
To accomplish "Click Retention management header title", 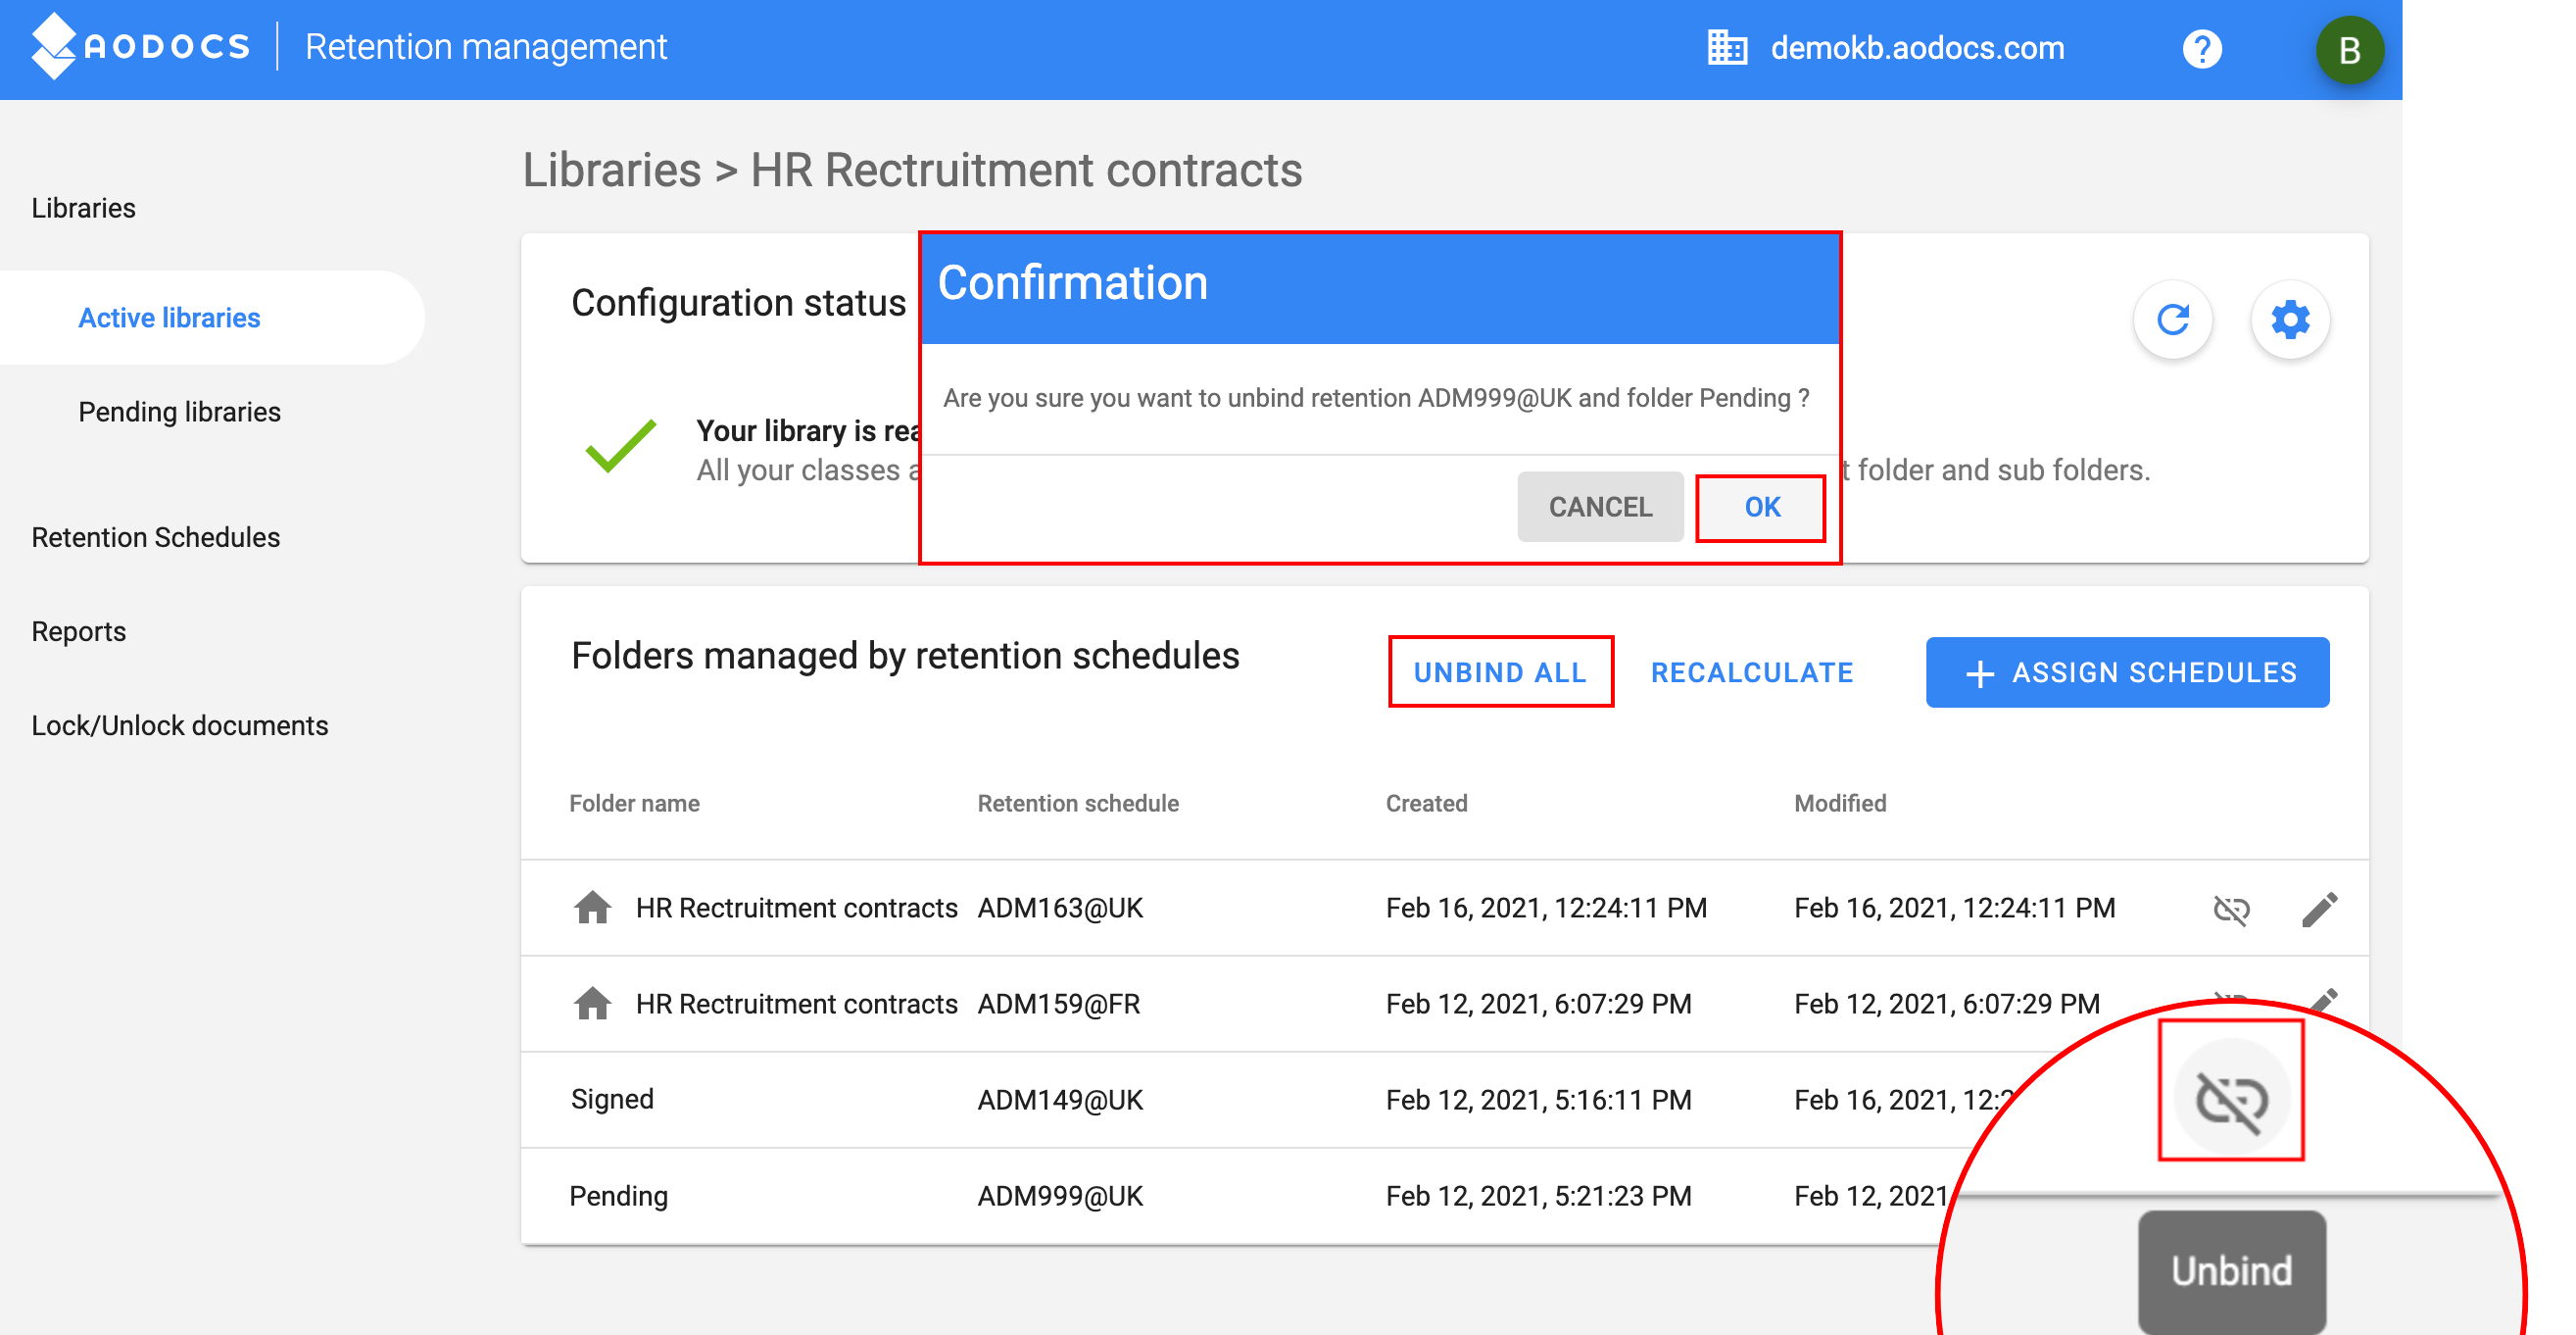I will click(x=486, y=47).
